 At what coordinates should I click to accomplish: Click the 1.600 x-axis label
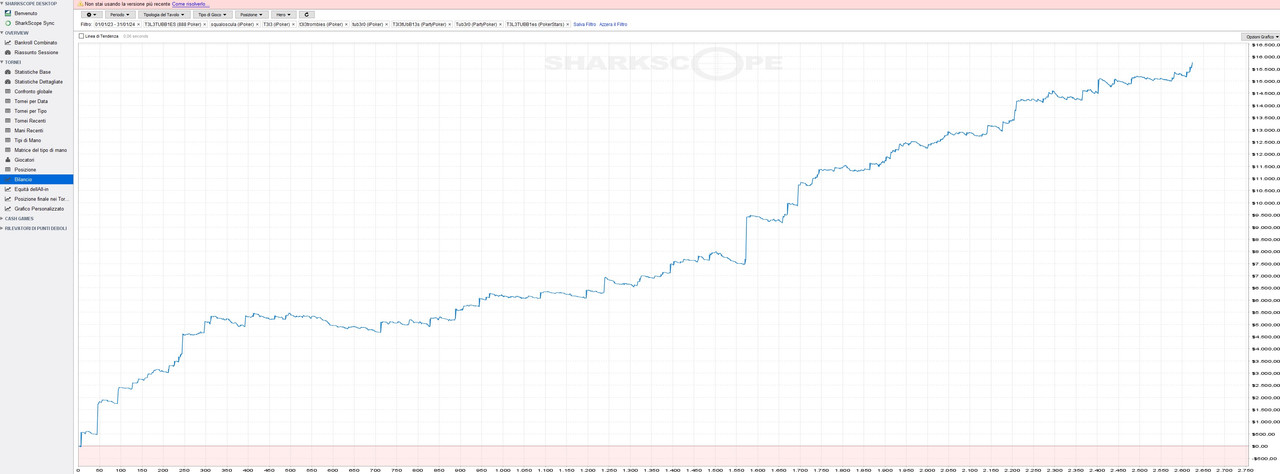coord(758,470)
